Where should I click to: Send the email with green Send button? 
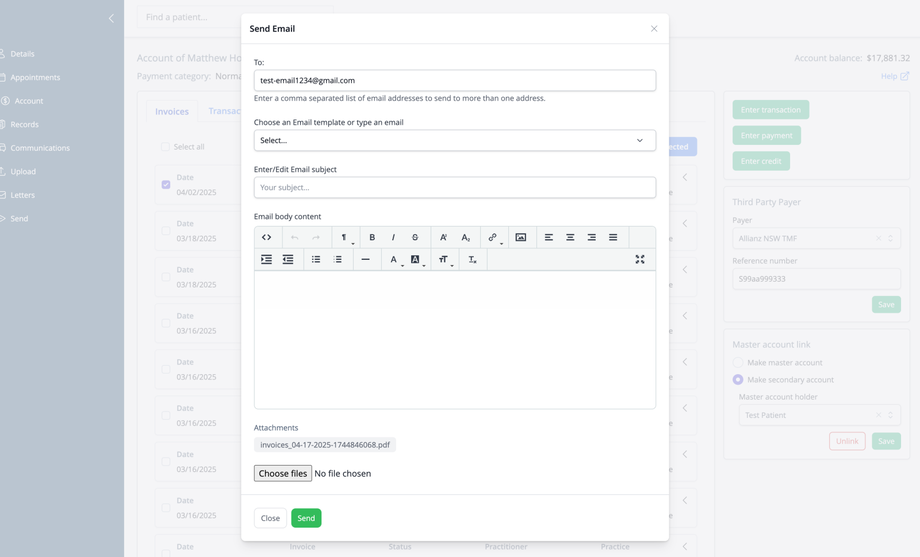[306, 518]
